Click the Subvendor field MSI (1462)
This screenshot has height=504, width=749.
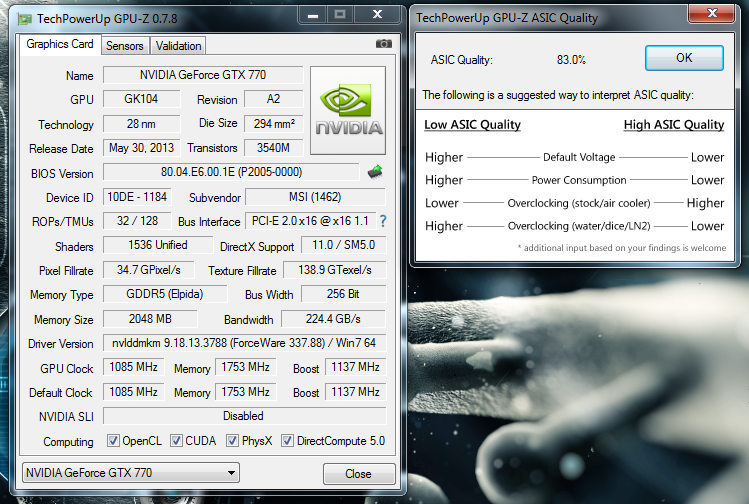[315, 197]
